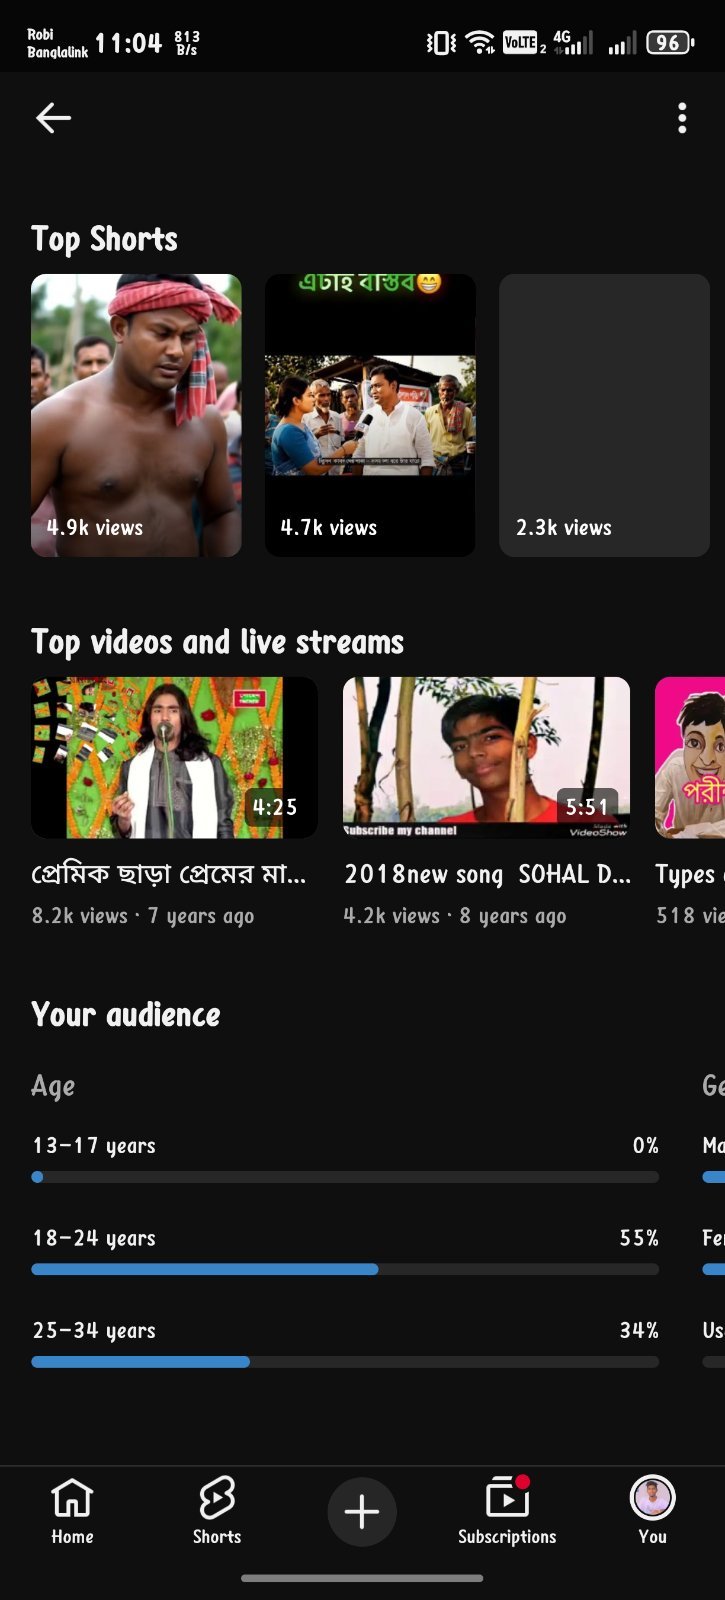The height and width of the screenshot is (1600, 725).
Task: Open the three-dot more options menu
Action: tap(682, 118)
